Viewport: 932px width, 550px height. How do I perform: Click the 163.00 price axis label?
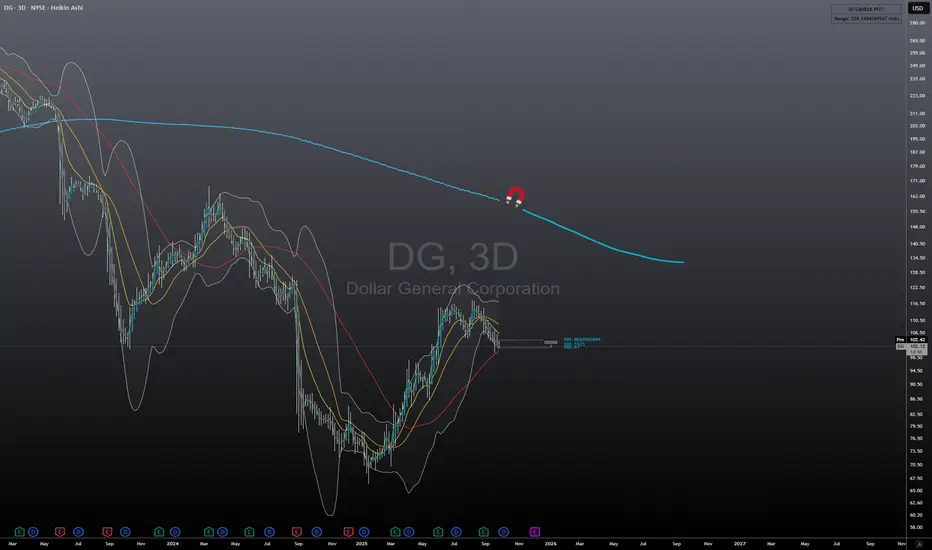(917, 196)
